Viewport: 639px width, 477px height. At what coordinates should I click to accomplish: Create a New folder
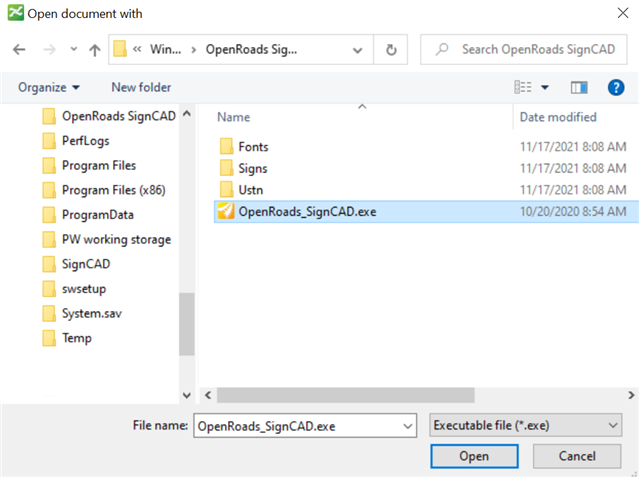point(141,87)
